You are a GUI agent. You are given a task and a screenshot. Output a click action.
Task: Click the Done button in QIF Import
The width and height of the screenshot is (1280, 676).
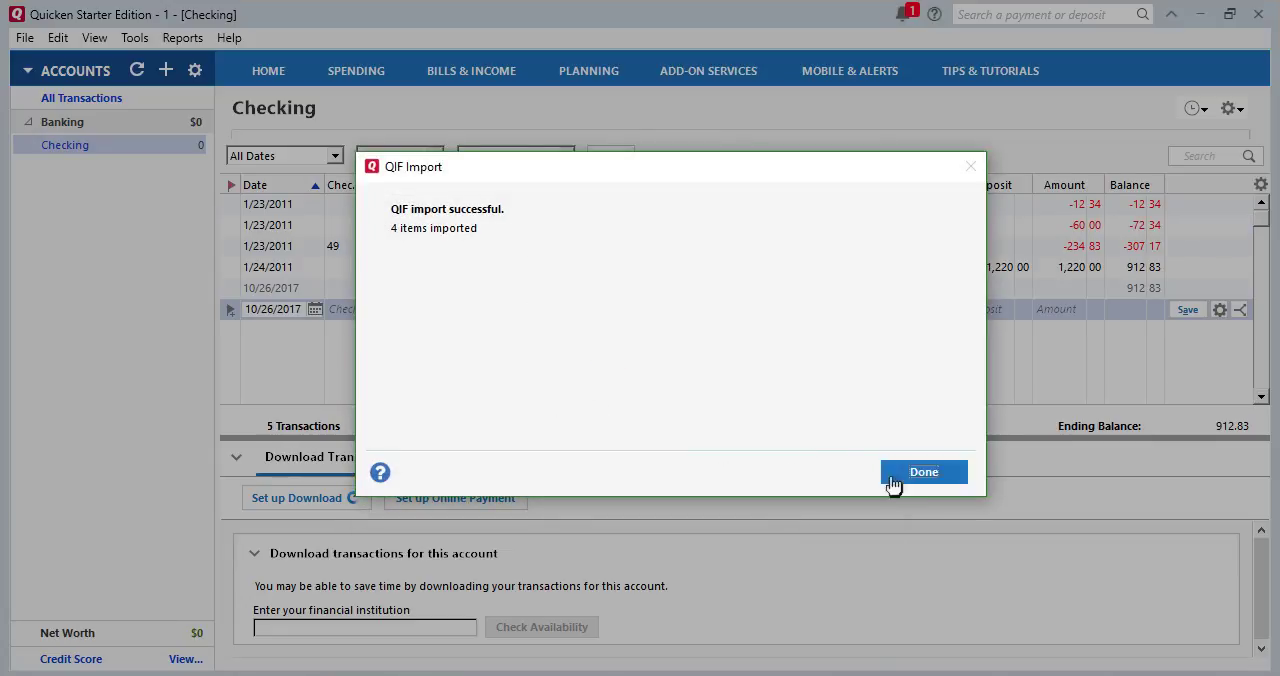pyautogui.click(x=923, y=472)
